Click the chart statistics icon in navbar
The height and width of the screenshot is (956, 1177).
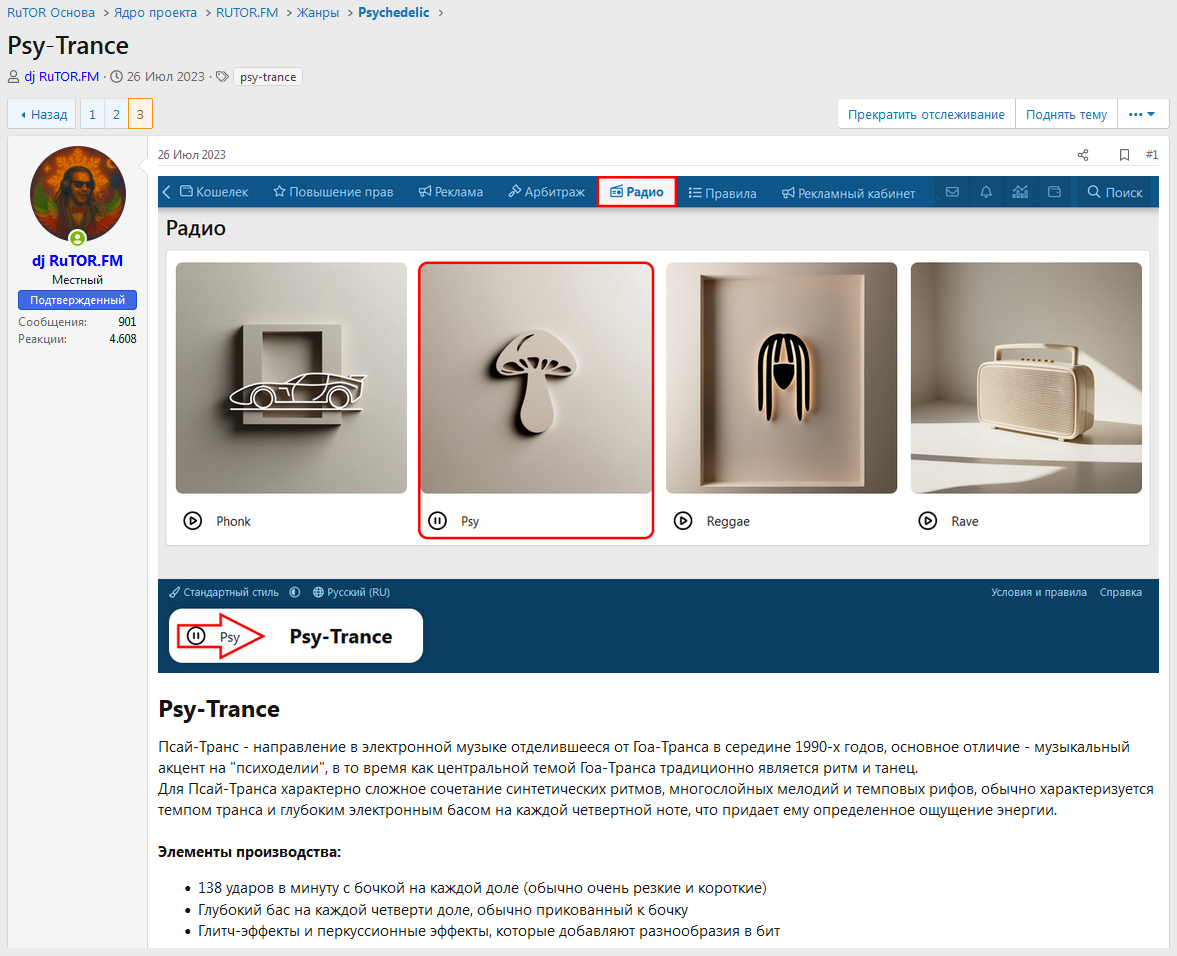(x=1019, y=192)
